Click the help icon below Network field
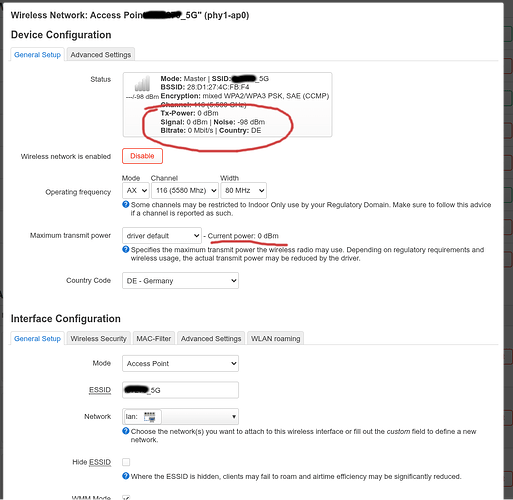The image size is (513, 500). tap(126, 431)
